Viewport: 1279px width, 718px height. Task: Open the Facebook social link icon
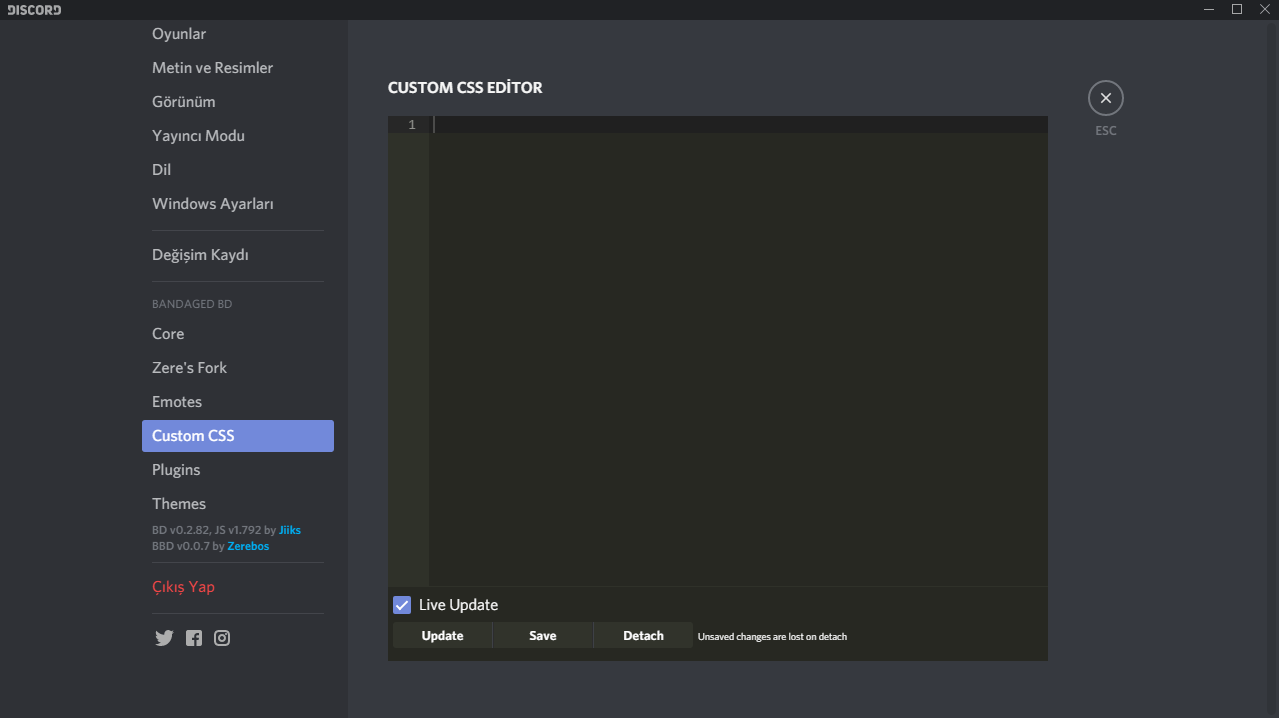(194, 638)
